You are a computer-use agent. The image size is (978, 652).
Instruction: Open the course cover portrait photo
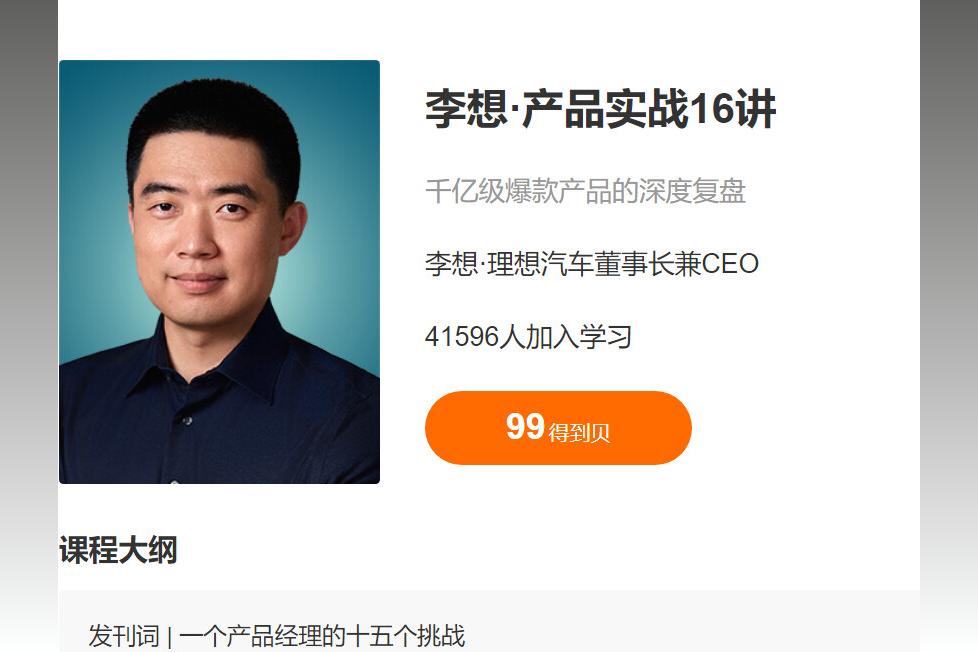(x=219, y=271)
